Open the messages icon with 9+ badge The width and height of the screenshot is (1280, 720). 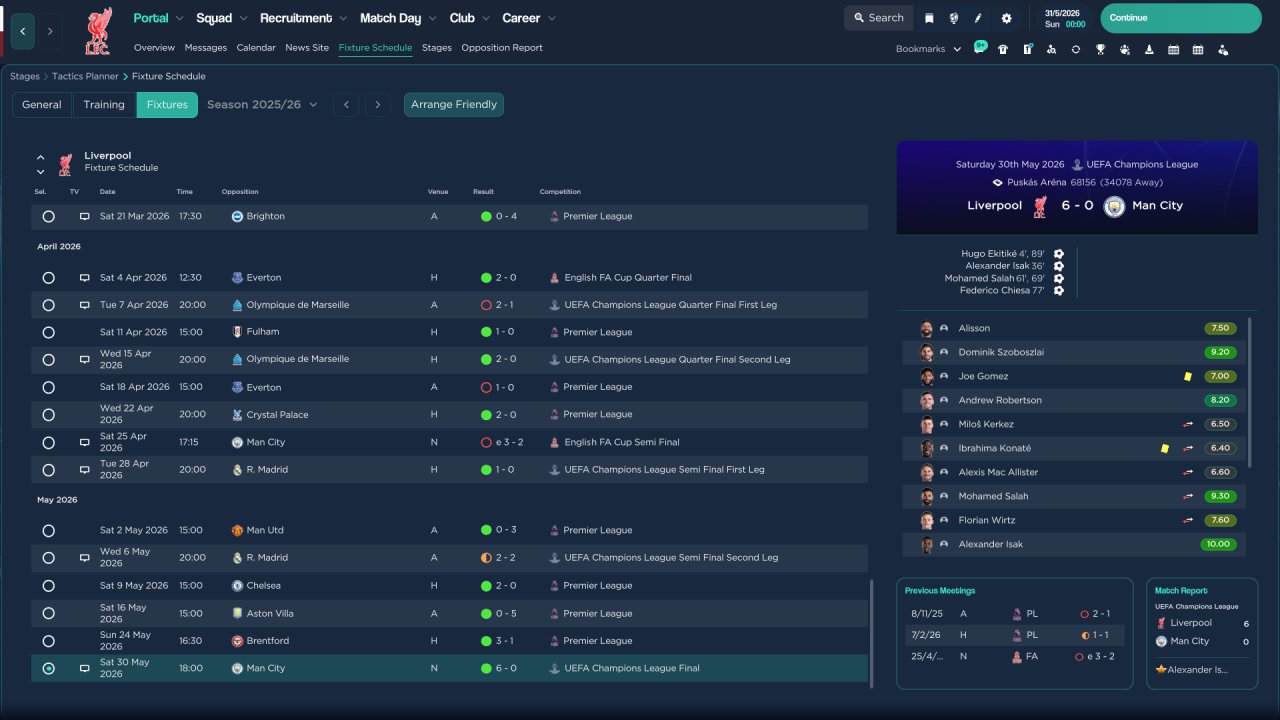coord(980,48)
